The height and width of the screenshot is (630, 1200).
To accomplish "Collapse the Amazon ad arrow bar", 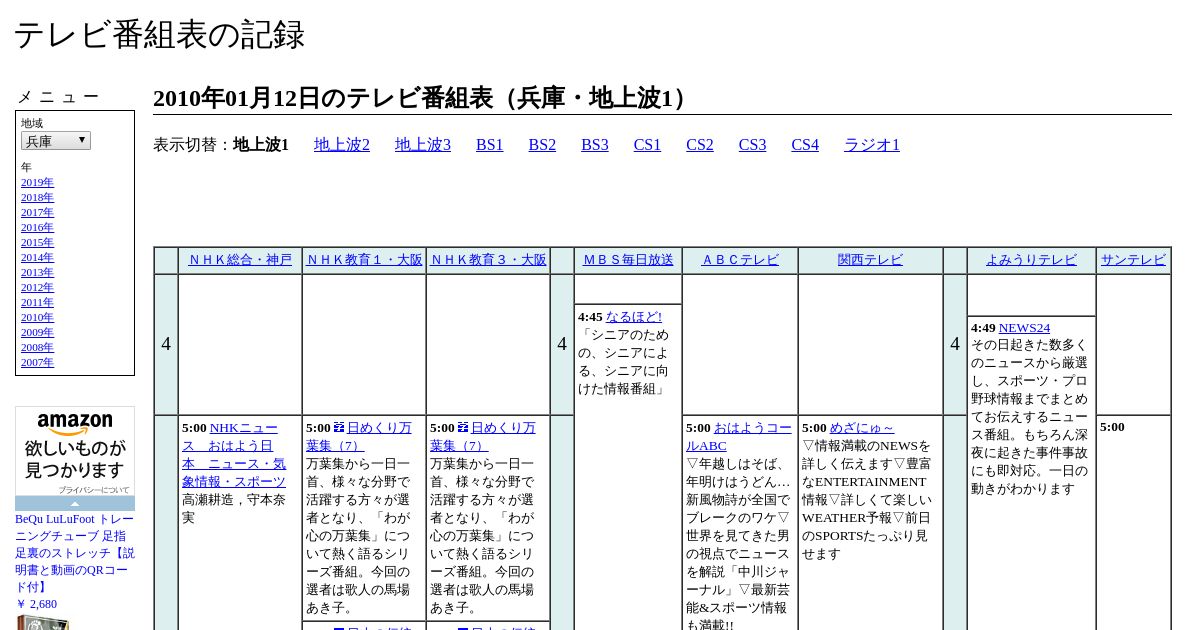I will 75,504.
